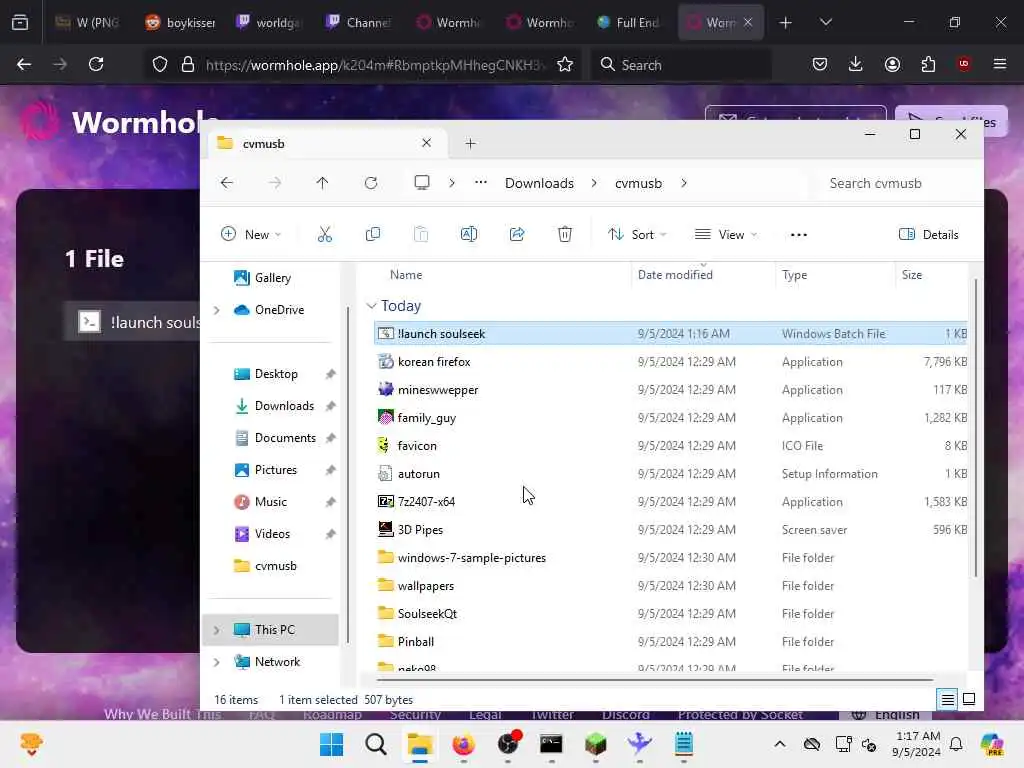The width and height of the screenshot is (1024, 768).
Task: Click the Firefox Search box
Action: tap(680, 64)
